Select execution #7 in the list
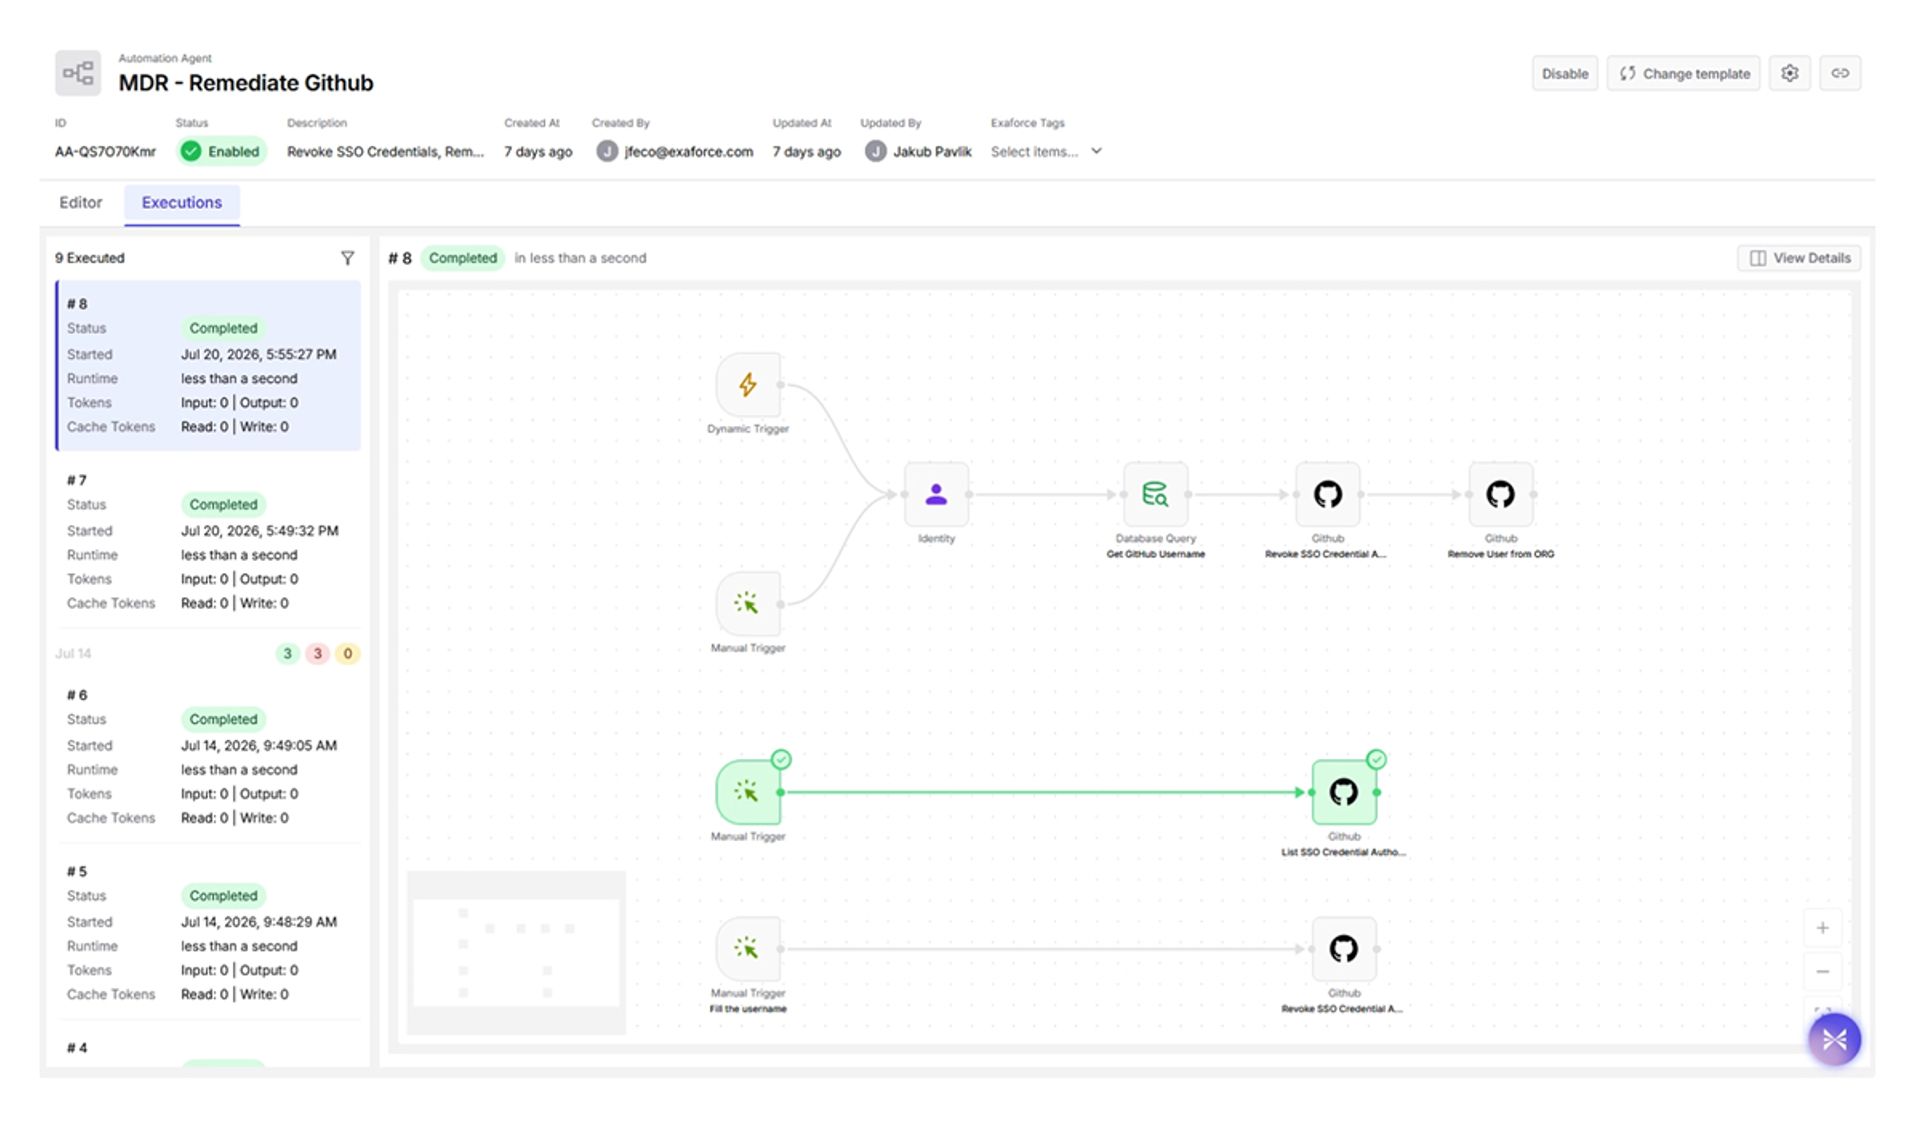 tap(208, 541)
